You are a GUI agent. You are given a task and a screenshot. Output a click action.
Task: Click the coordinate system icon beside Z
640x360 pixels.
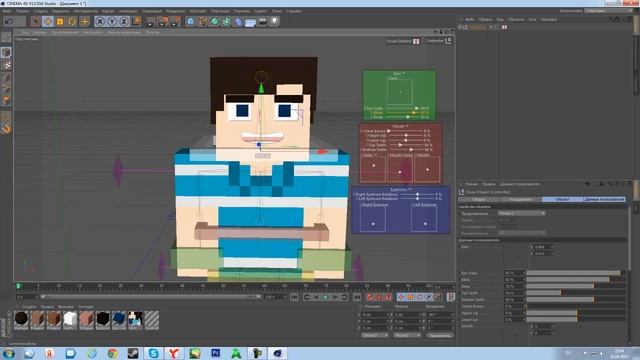[136, 21]
